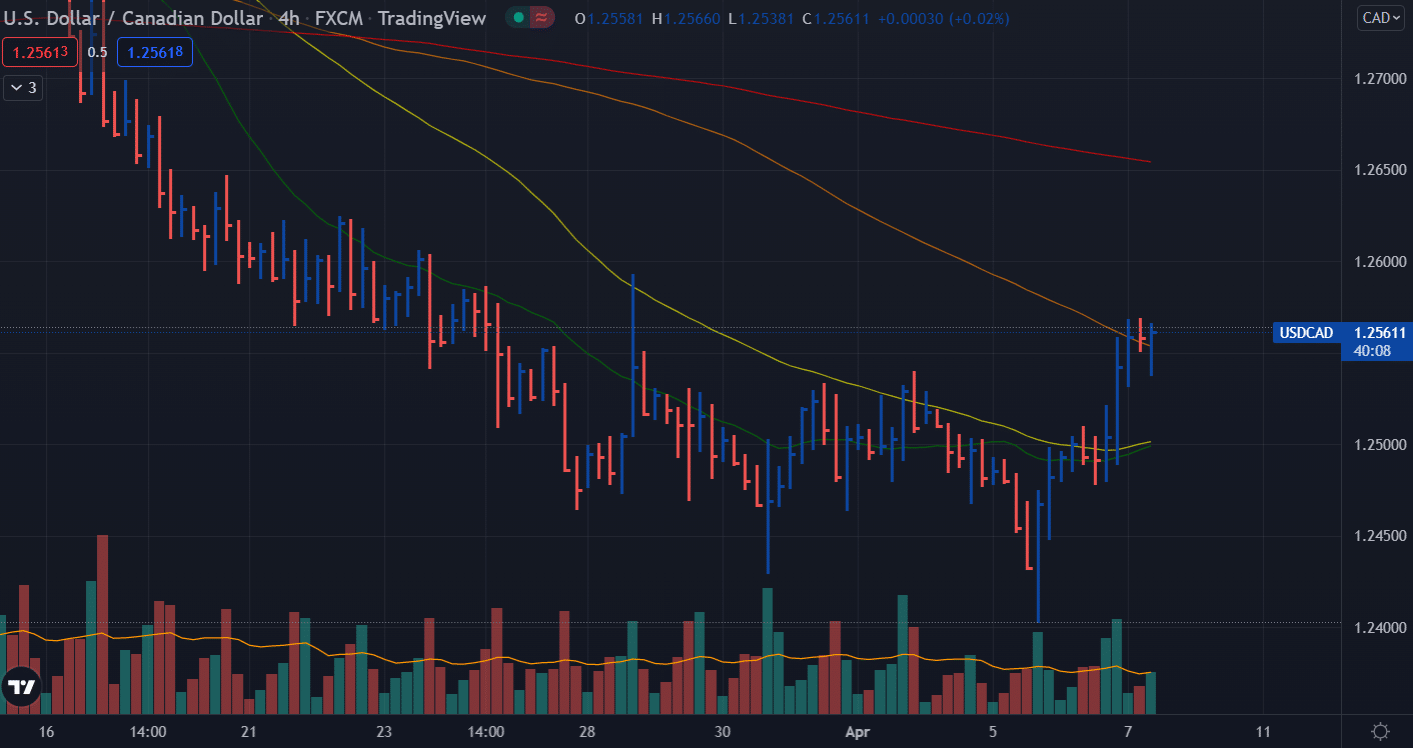Click the Open value 1.25581
Screen dimensions: 1413x748
(x=617, y=19)
